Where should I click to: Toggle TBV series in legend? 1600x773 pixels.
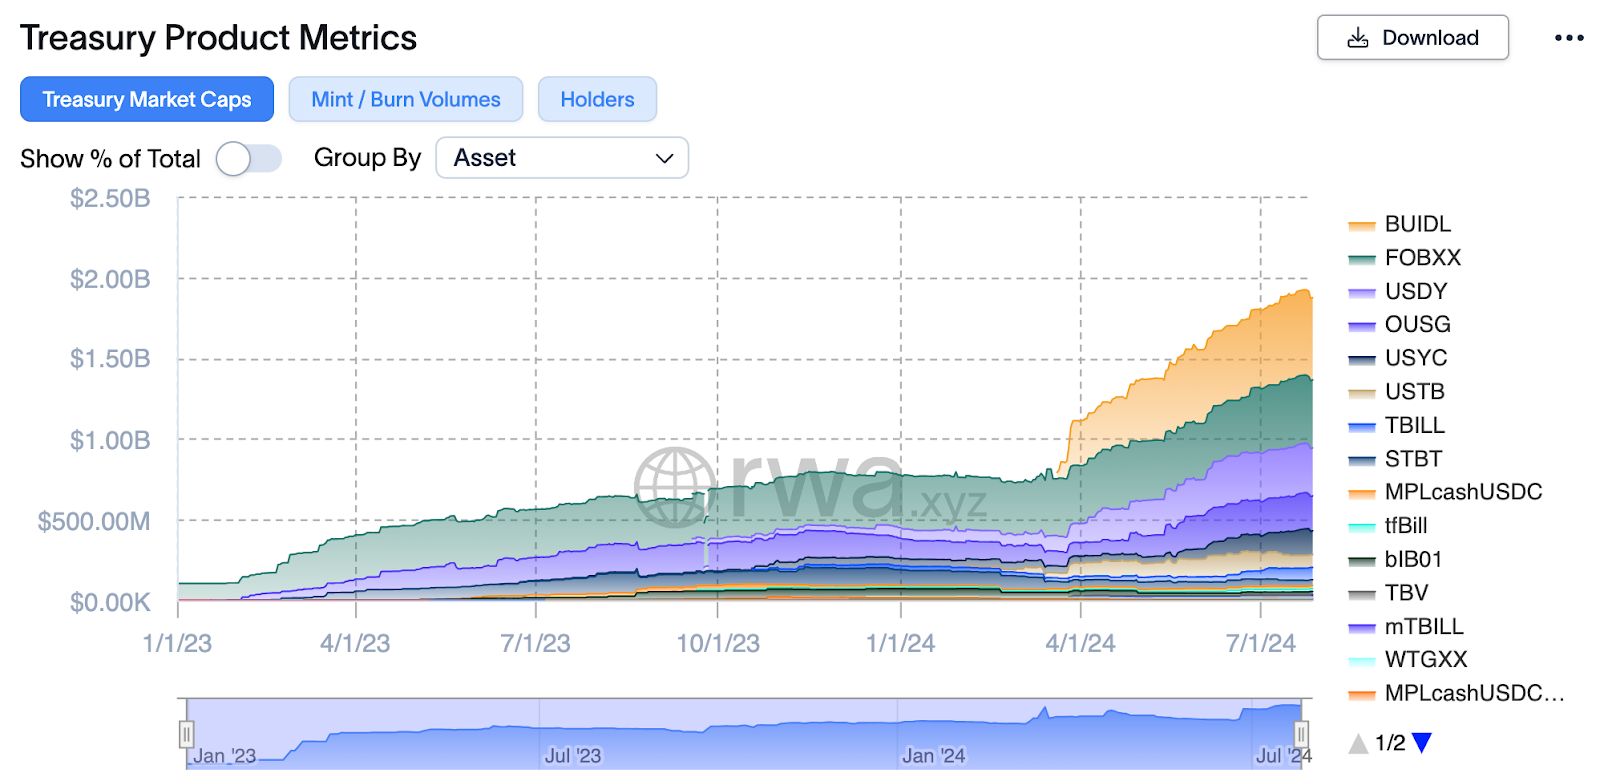1389,593
